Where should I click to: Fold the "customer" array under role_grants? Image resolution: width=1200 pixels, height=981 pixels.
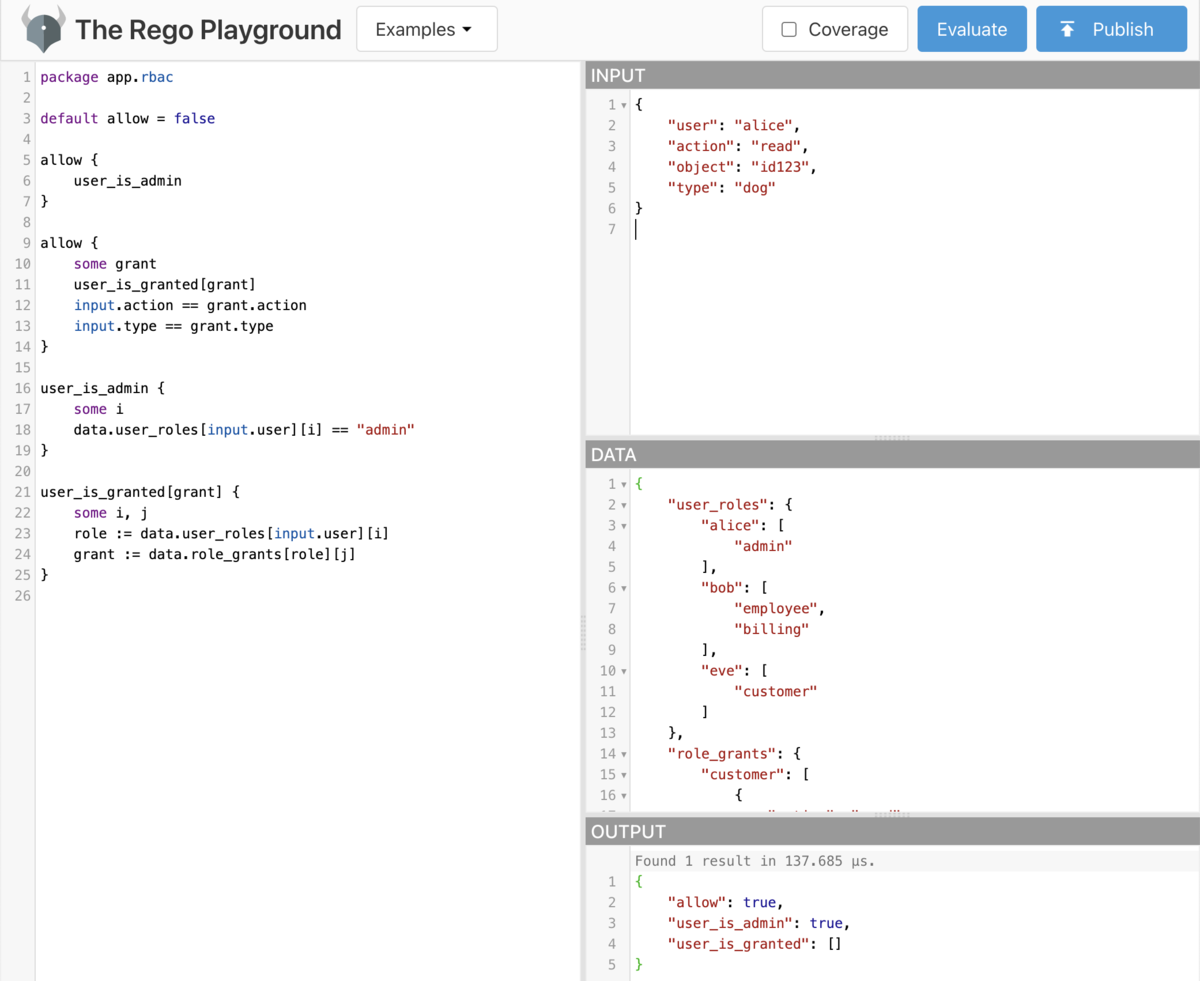tap(624, 775)
